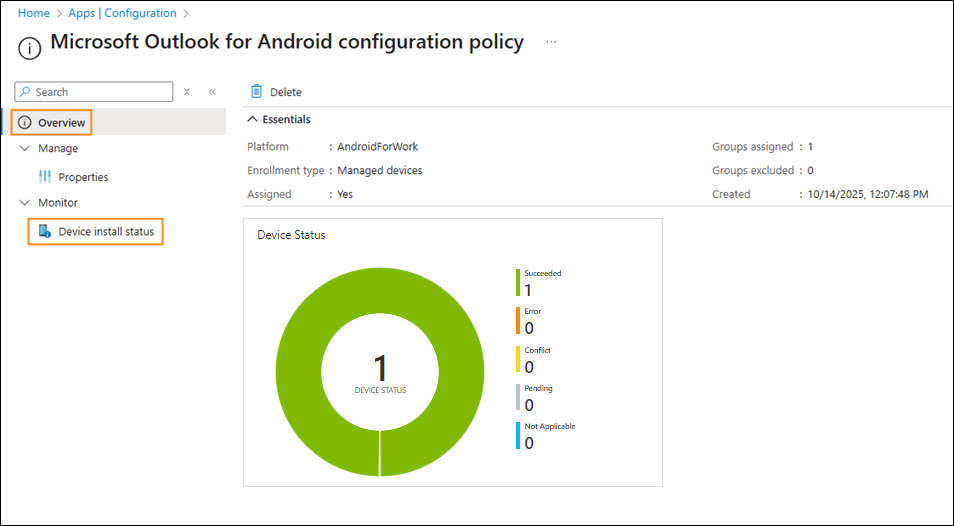Click the Delete trash can icon
The width and height of the screenshot is (954, 526).
[257, 91]
